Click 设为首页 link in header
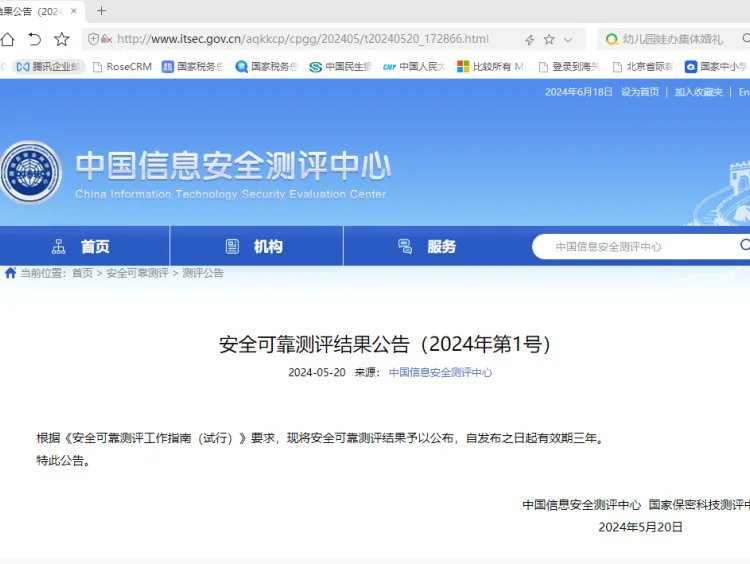 tap(640, 92)
